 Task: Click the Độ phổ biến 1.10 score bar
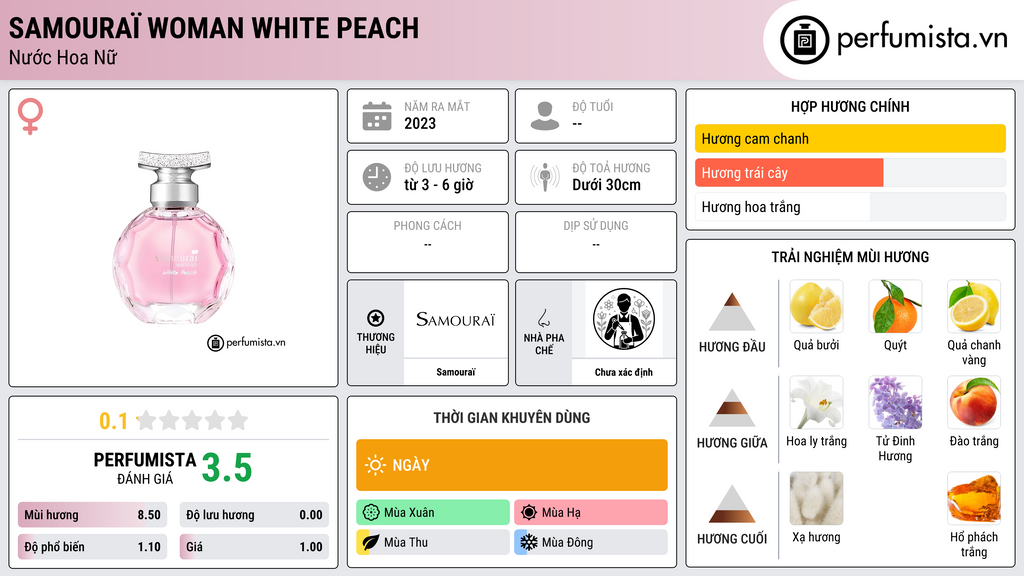point(92,547)
